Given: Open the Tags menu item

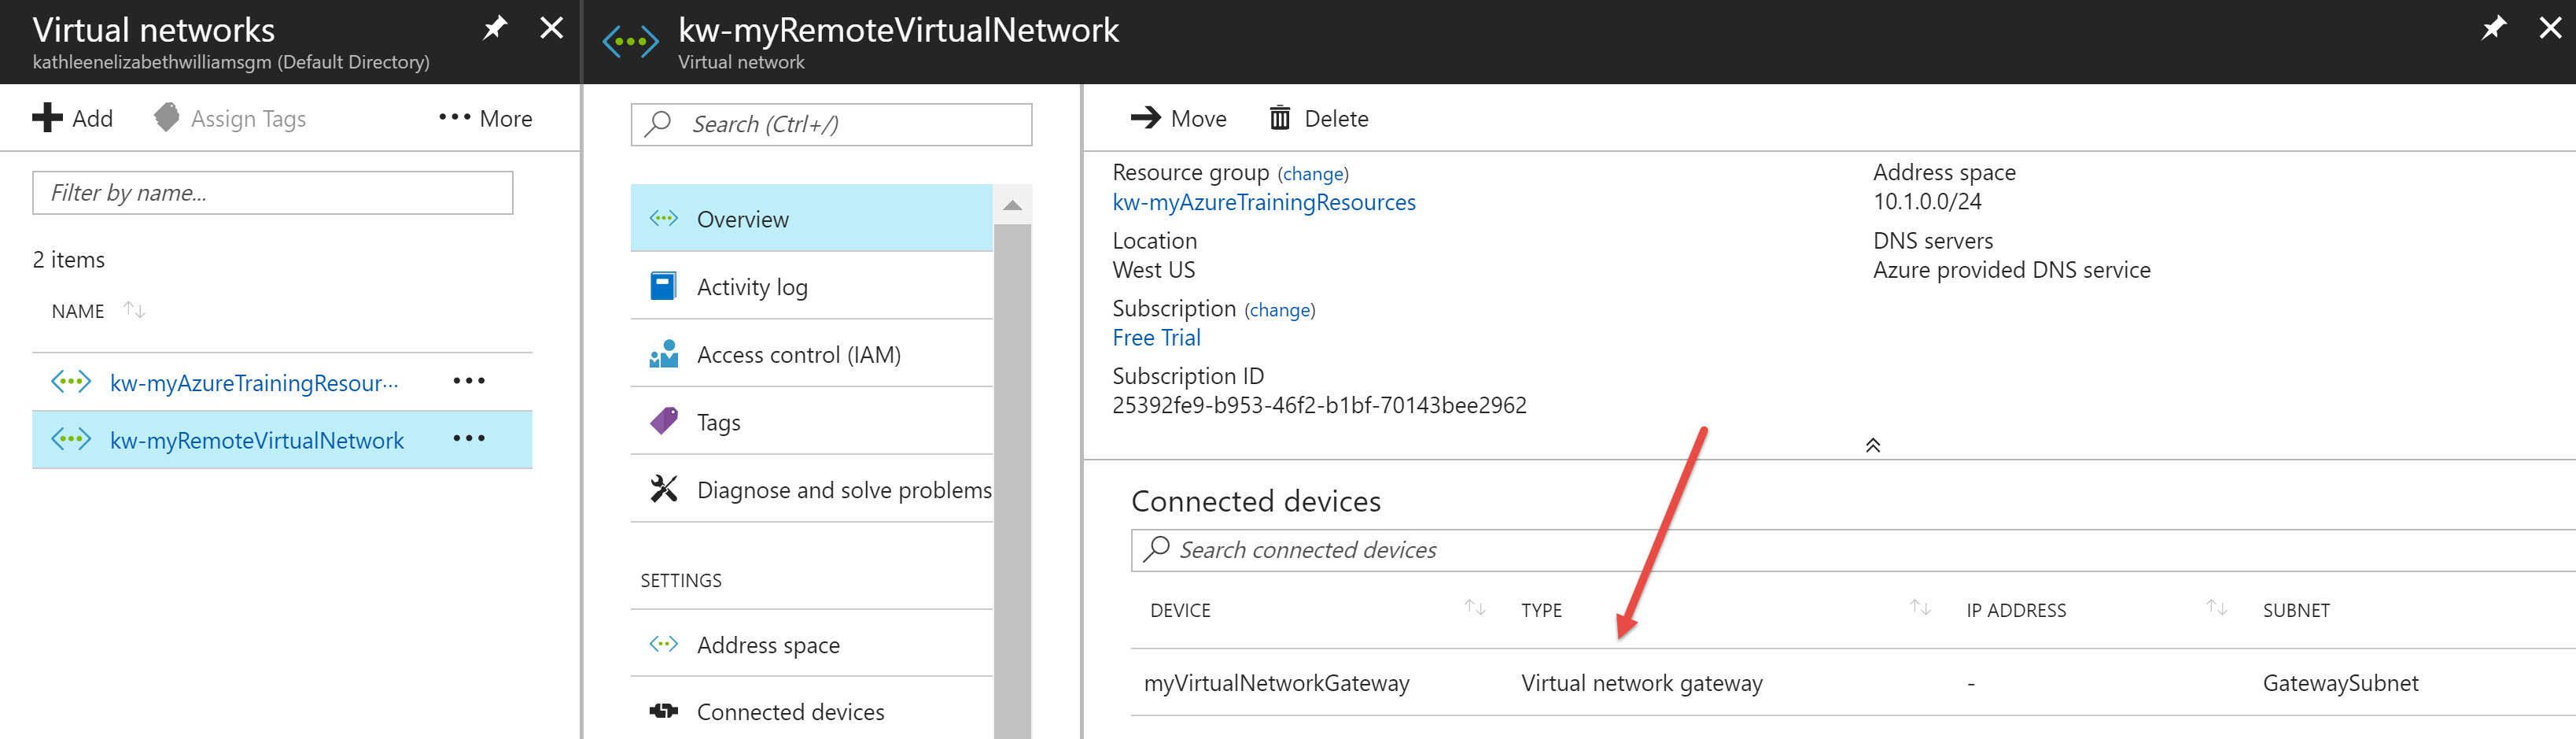Looking at the screenshot, I should click(811, 422).
